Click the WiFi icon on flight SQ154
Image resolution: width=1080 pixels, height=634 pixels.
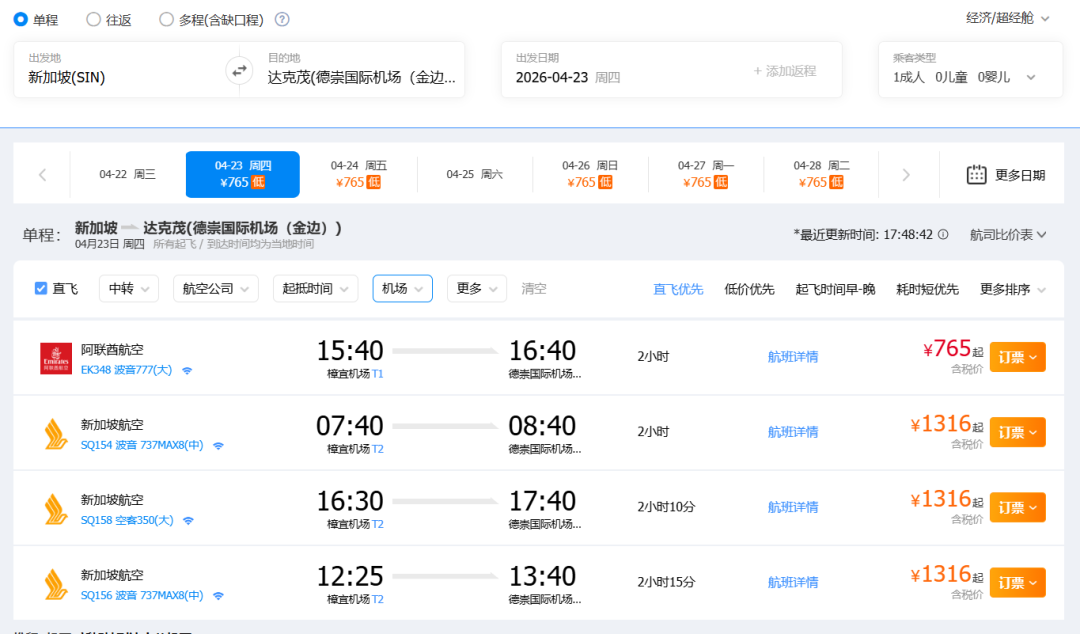coord(218,445)
